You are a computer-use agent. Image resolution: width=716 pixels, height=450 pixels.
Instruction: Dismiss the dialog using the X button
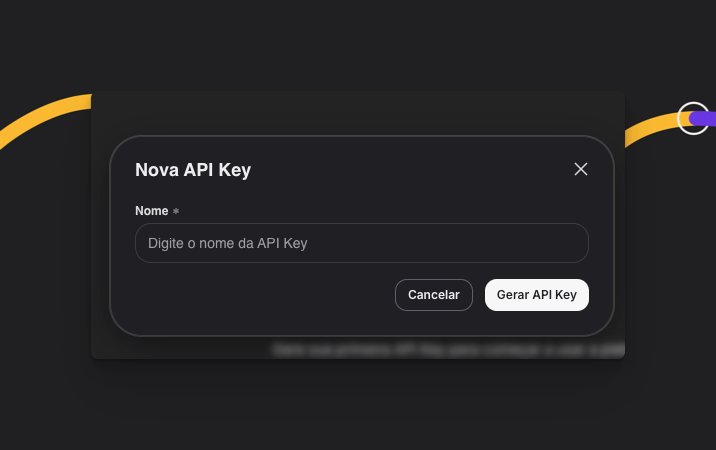(581, 169)
